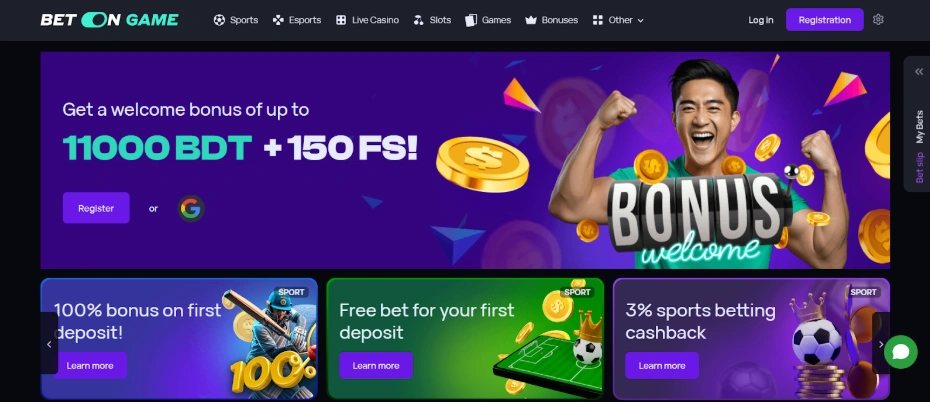Click Register button on welcome banner
This screenshot has height=402, width=930.
96,208
